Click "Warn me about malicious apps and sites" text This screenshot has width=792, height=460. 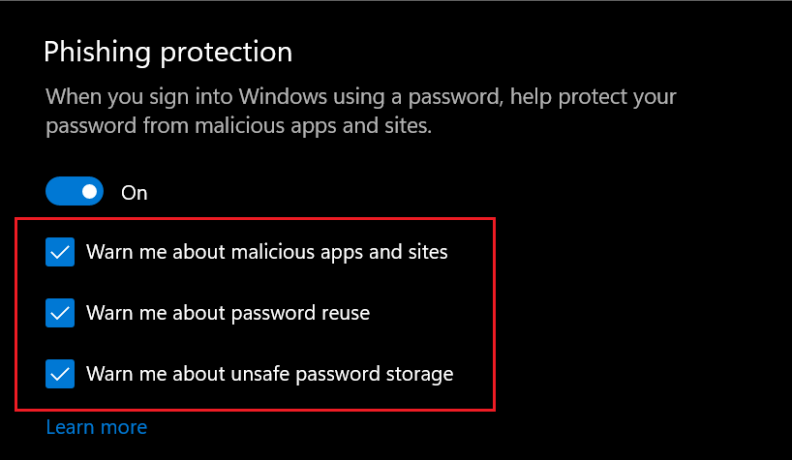click(x=267, y=252)
